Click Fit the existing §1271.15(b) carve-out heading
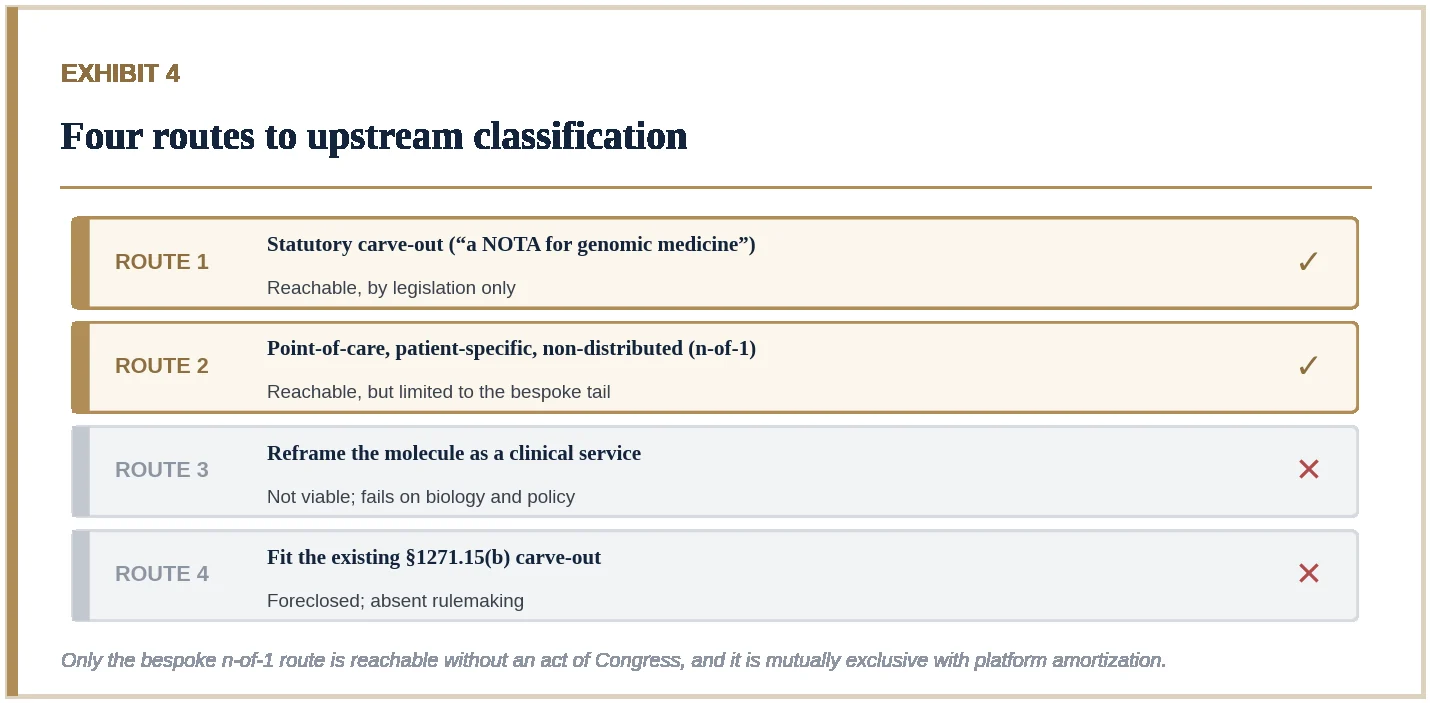The height and width of the screenshot is (703, 1430). click(434, 557)
